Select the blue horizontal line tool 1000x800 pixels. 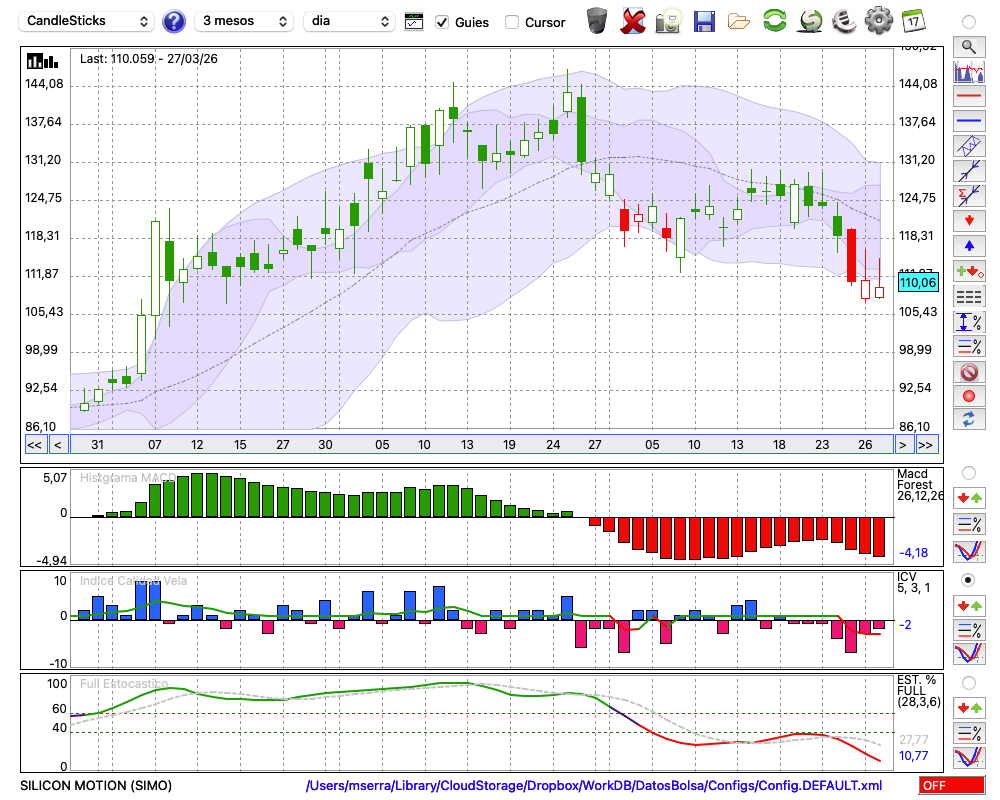click(968, 121)
